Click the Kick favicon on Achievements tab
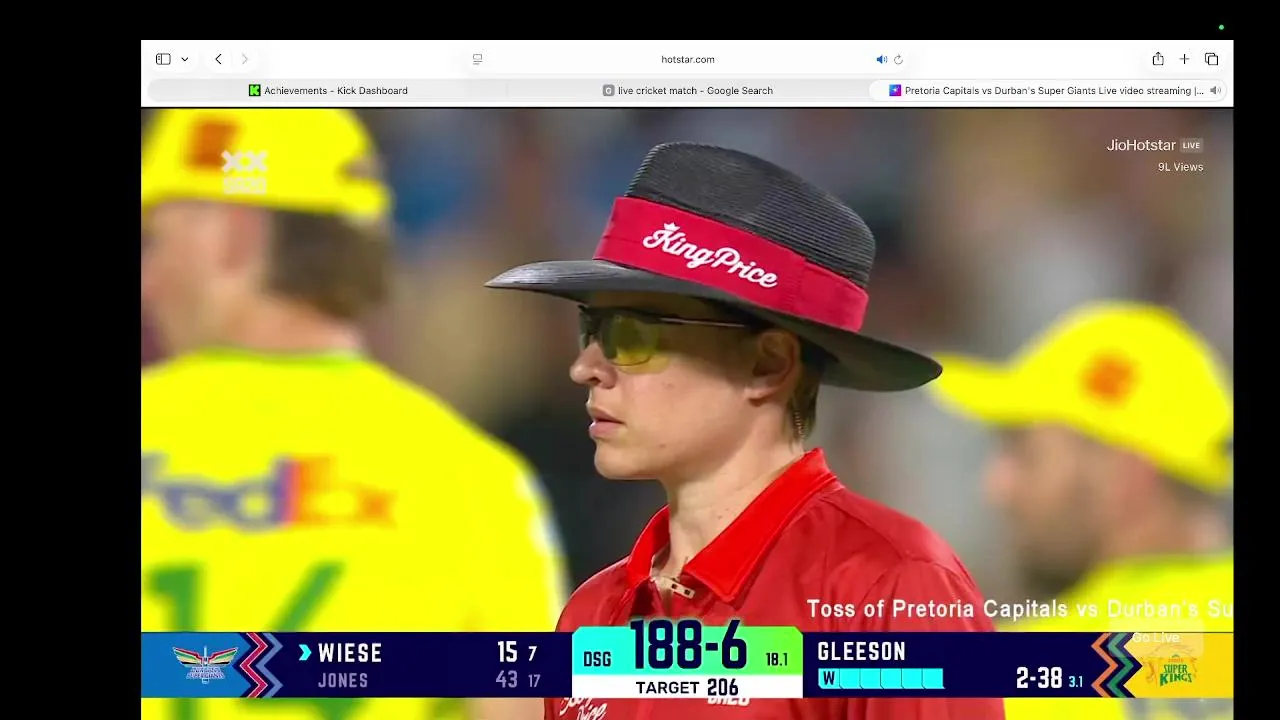The height and width of the screenshot is (720, 1280). [x=254, y=90]
